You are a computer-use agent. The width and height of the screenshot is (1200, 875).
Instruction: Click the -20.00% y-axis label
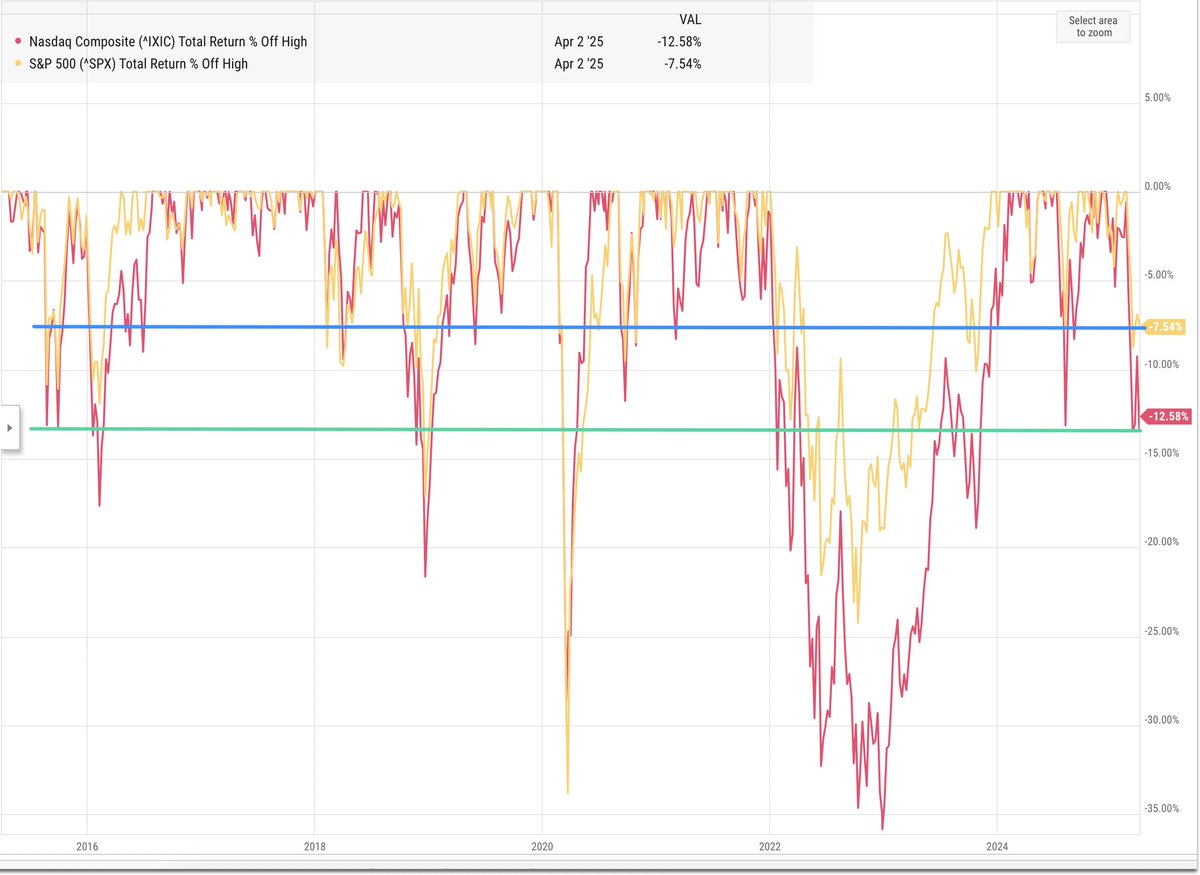click(1162, 542)
